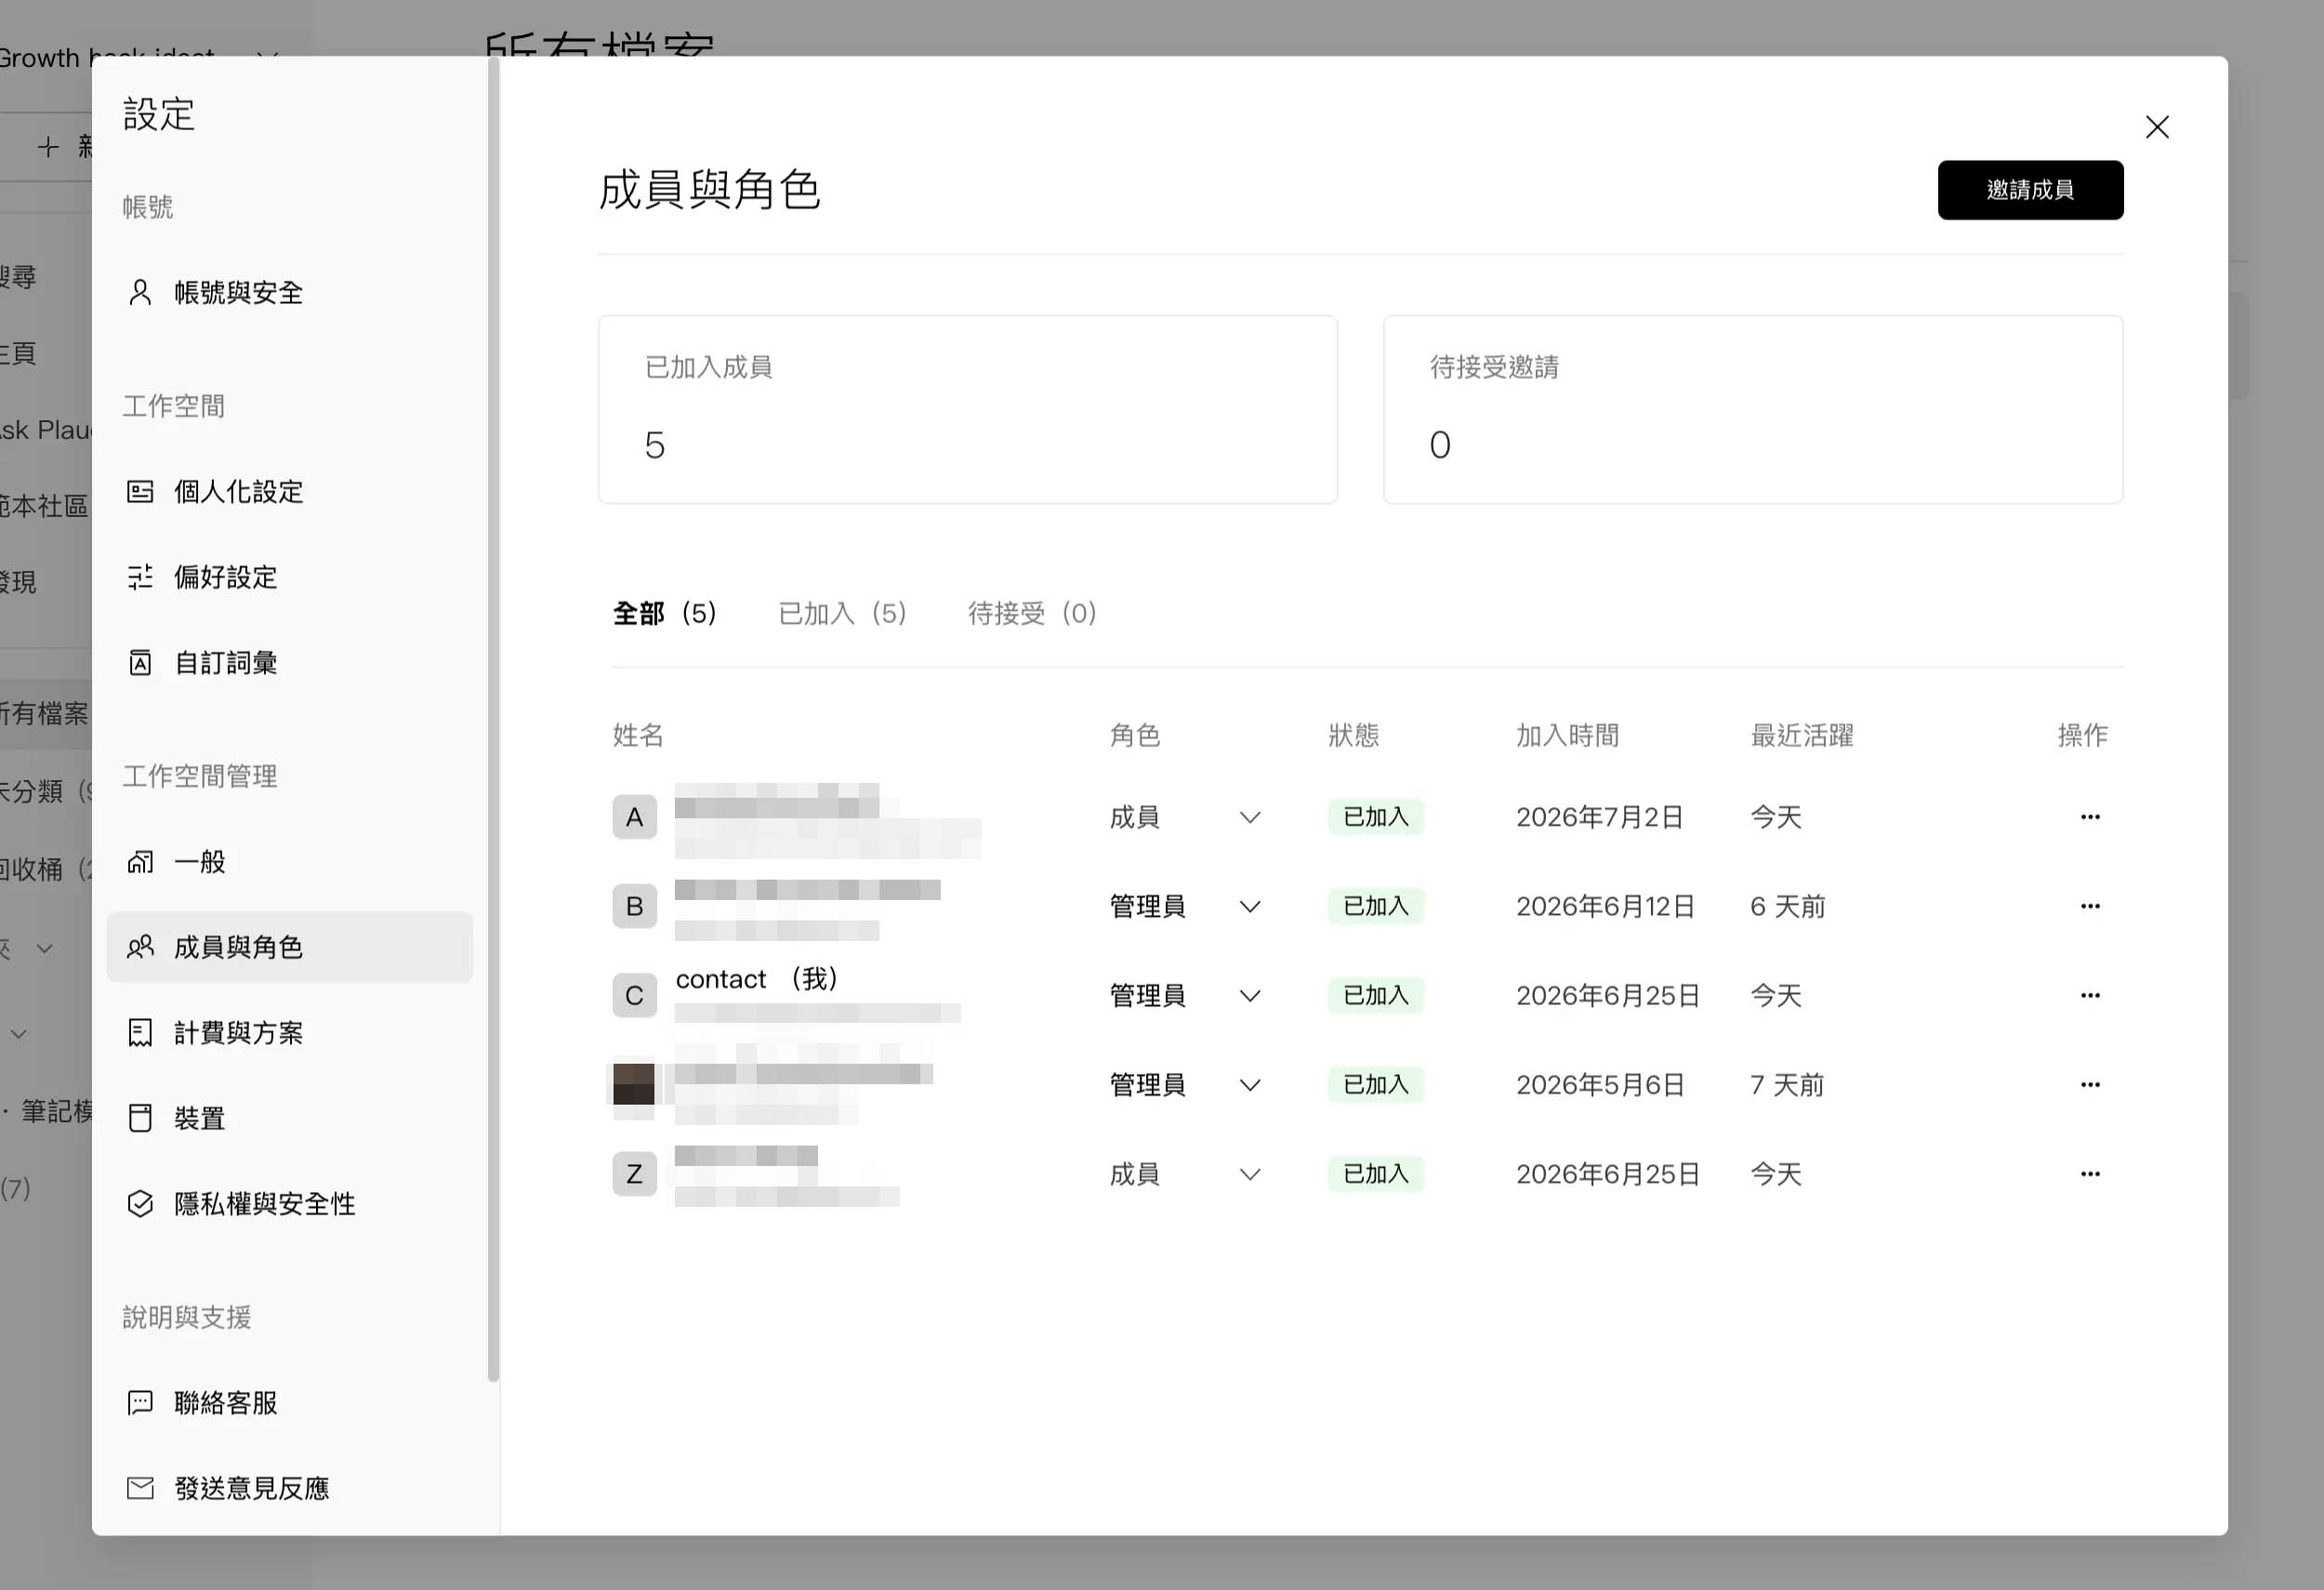
Task: Open actions menu for member A row
Action: (x=2089, y=817)
